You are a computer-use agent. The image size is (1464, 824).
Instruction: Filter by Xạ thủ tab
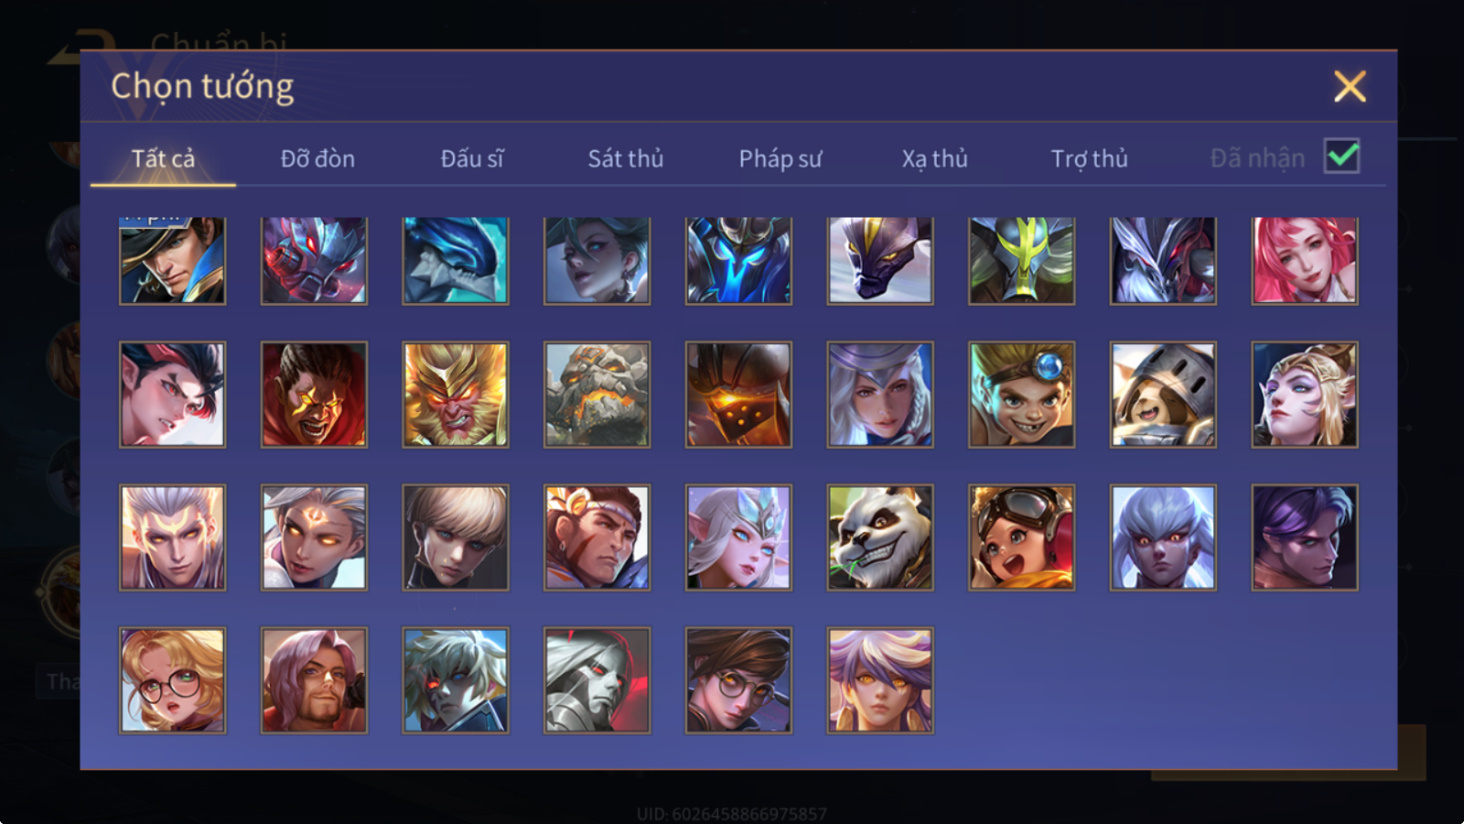(x=934, y=159)
